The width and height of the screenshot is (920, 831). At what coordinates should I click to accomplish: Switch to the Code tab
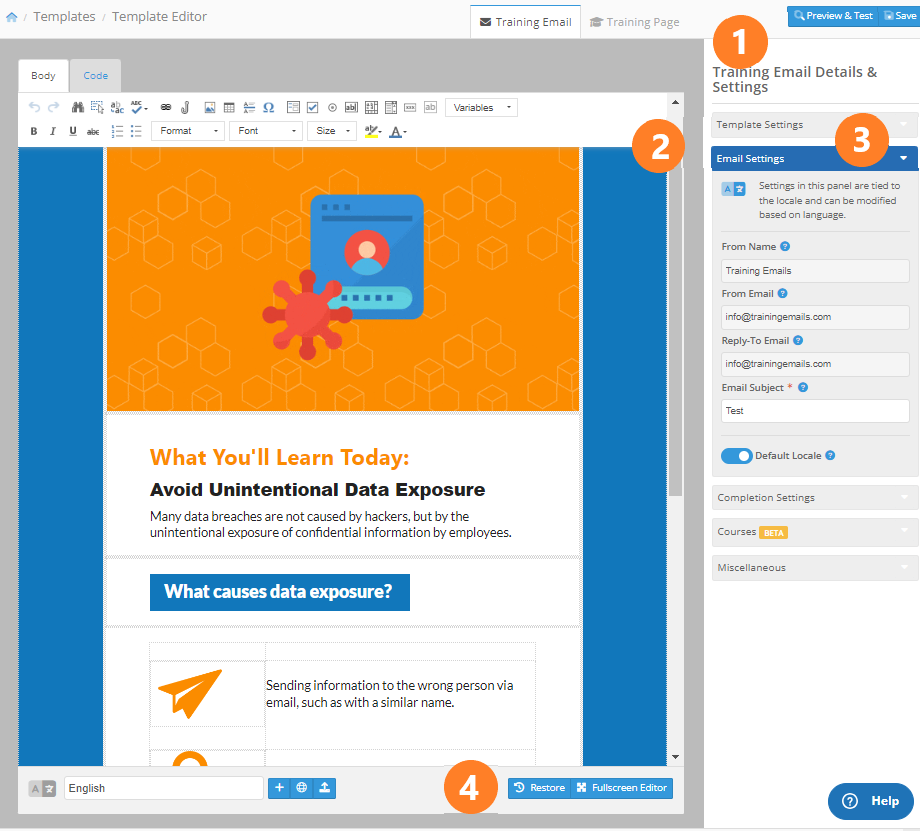coord(96,76)
